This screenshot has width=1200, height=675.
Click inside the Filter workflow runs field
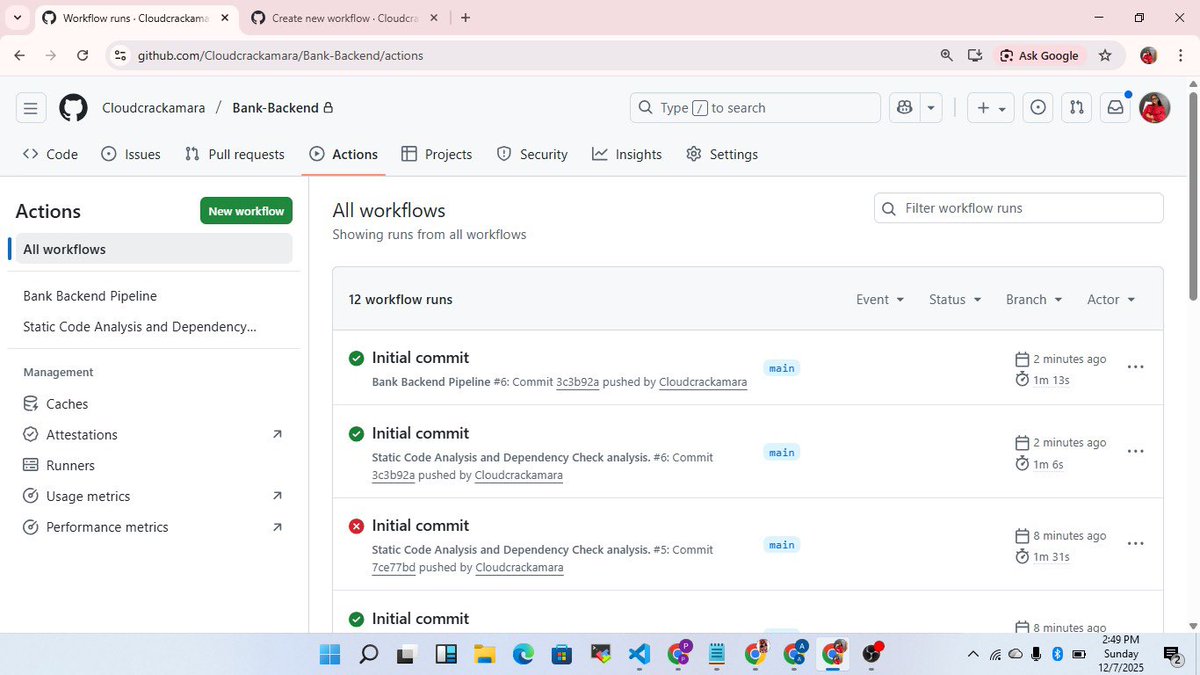pos(1017,208)
